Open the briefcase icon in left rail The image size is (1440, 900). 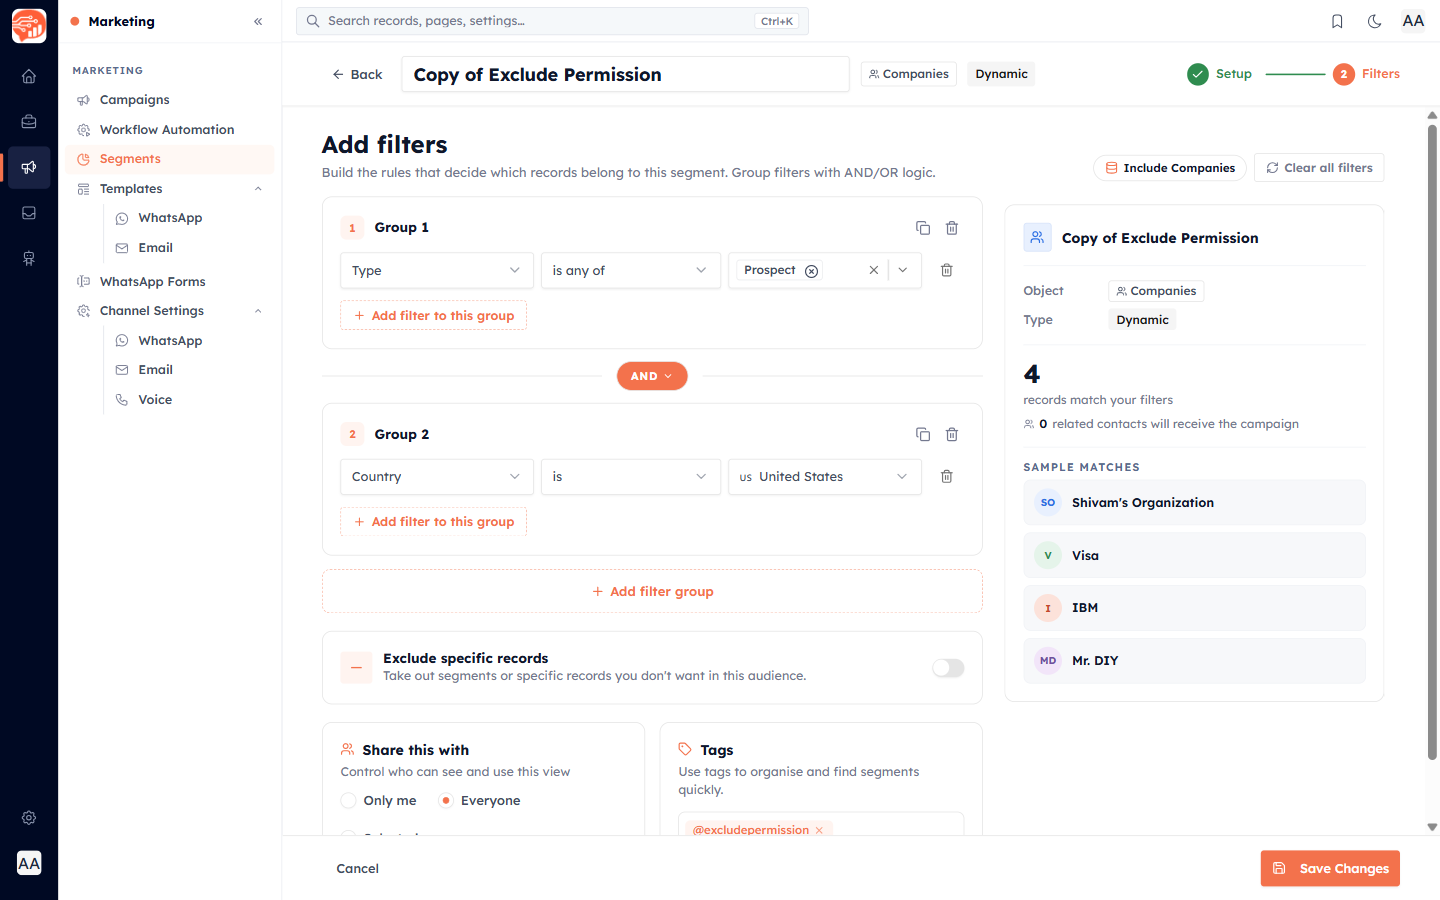coord(29,122)
